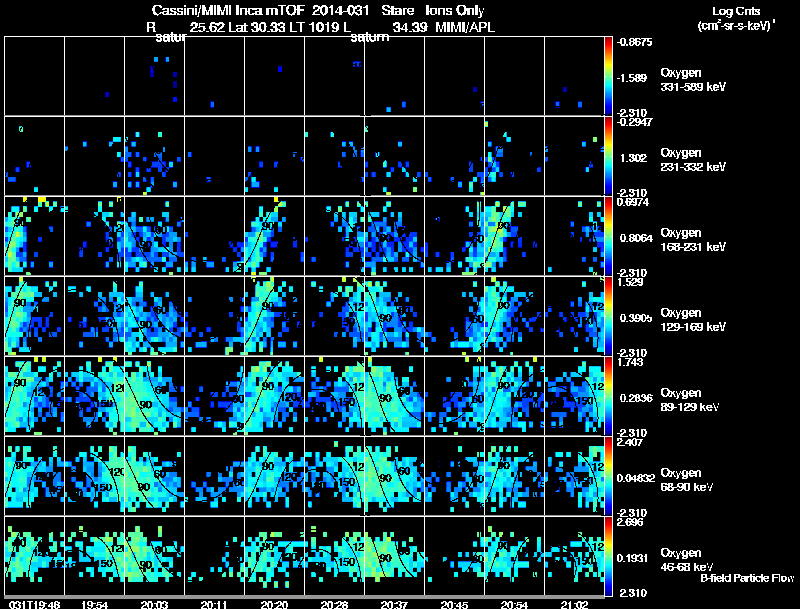The height and width of the screenshot is (609, 800).
Task: Click the 'Log Cnts' colorbar units heading
Action: pos(736,11)
